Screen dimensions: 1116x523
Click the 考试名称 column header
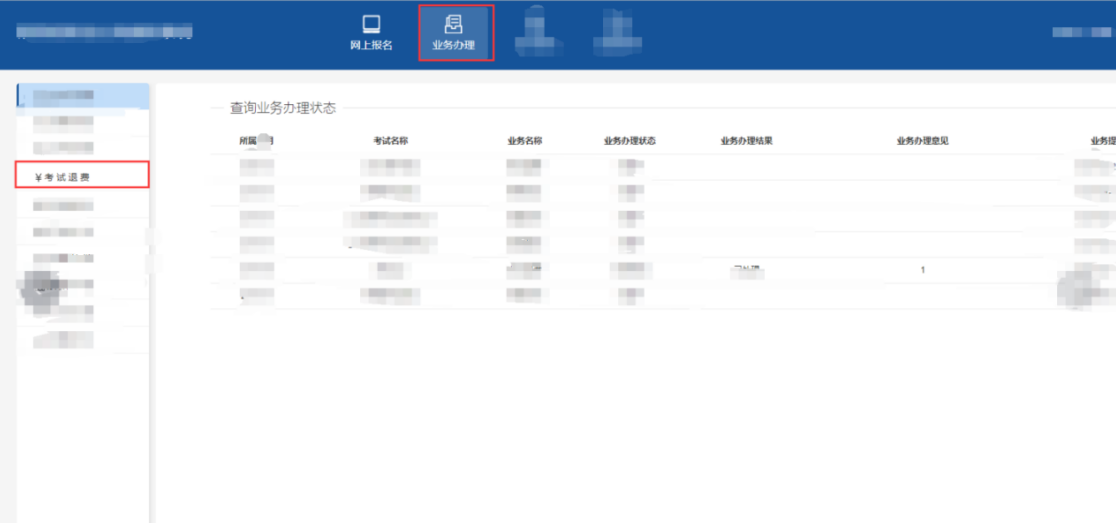coord(390,141)
